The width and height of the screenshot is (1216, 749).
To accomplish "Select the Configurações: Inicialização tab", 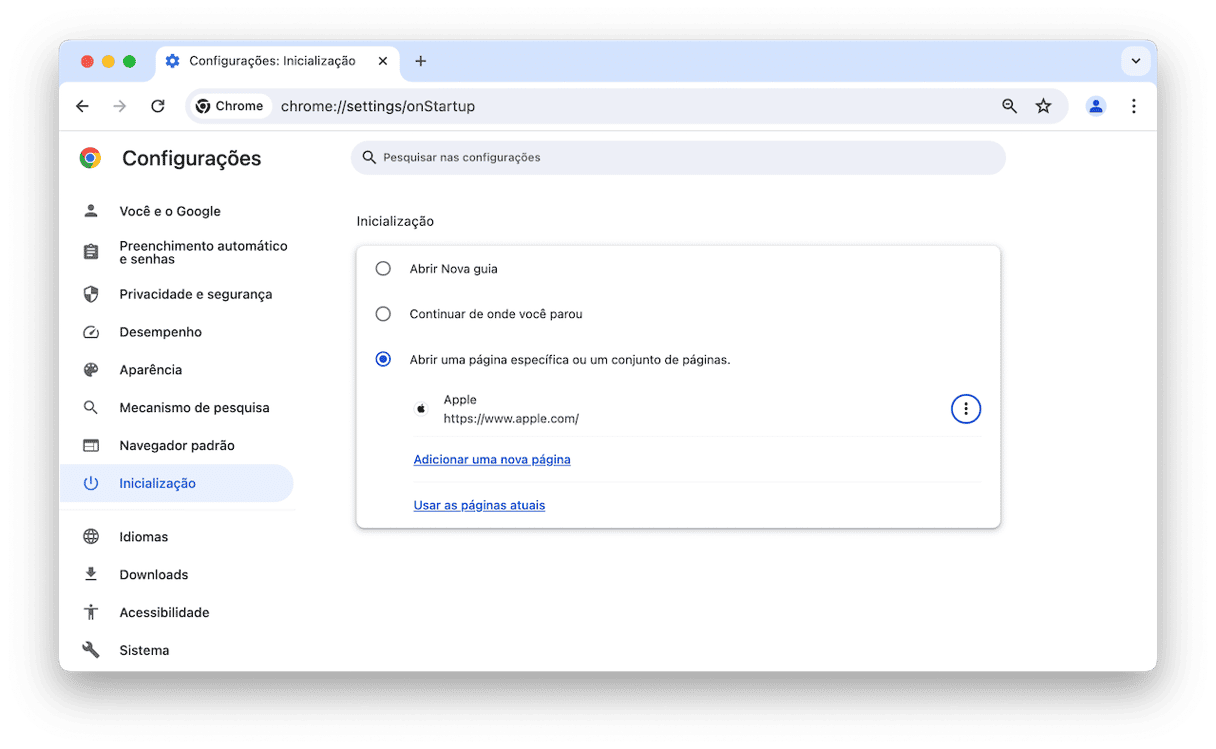I will [278, 61].
